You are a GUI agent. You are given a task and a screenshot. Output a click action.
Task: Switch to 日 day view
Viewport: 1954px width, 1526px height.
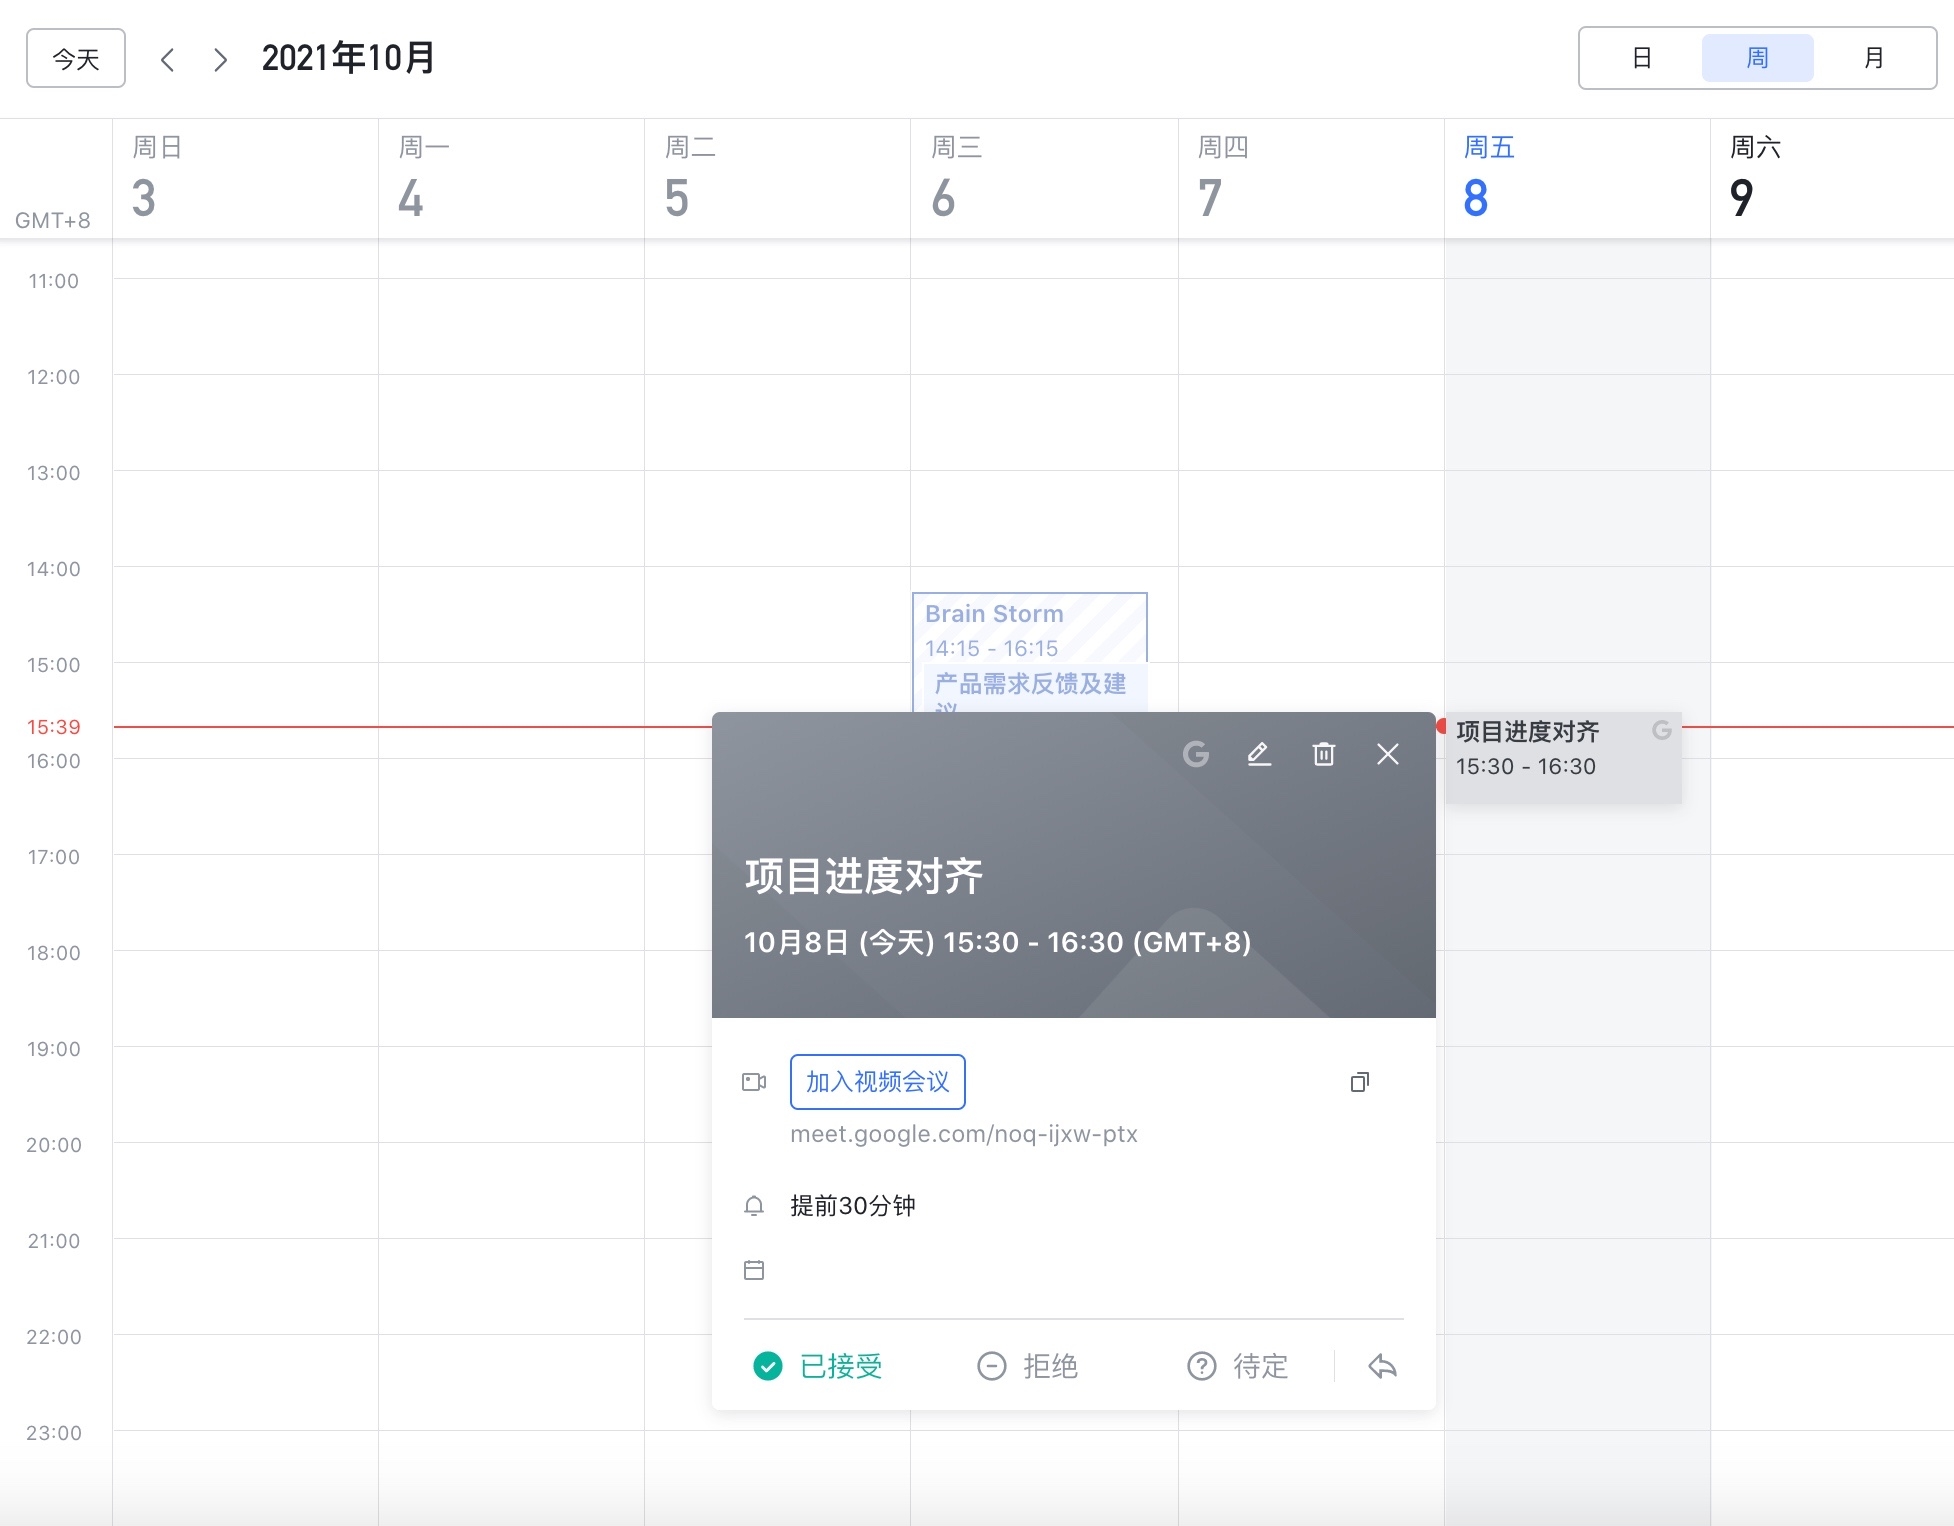pyautogui.click(x=1641, y=58)
